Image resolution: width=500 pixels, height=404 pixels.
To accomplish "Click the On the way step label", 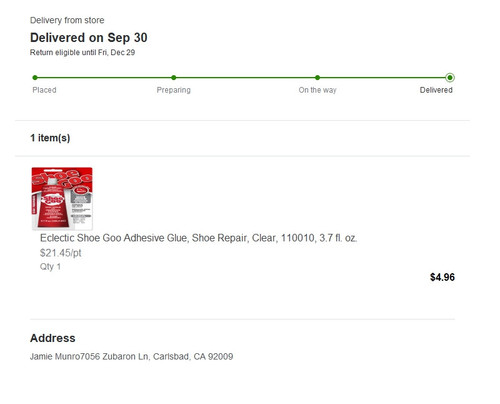I will coord(318,90).
